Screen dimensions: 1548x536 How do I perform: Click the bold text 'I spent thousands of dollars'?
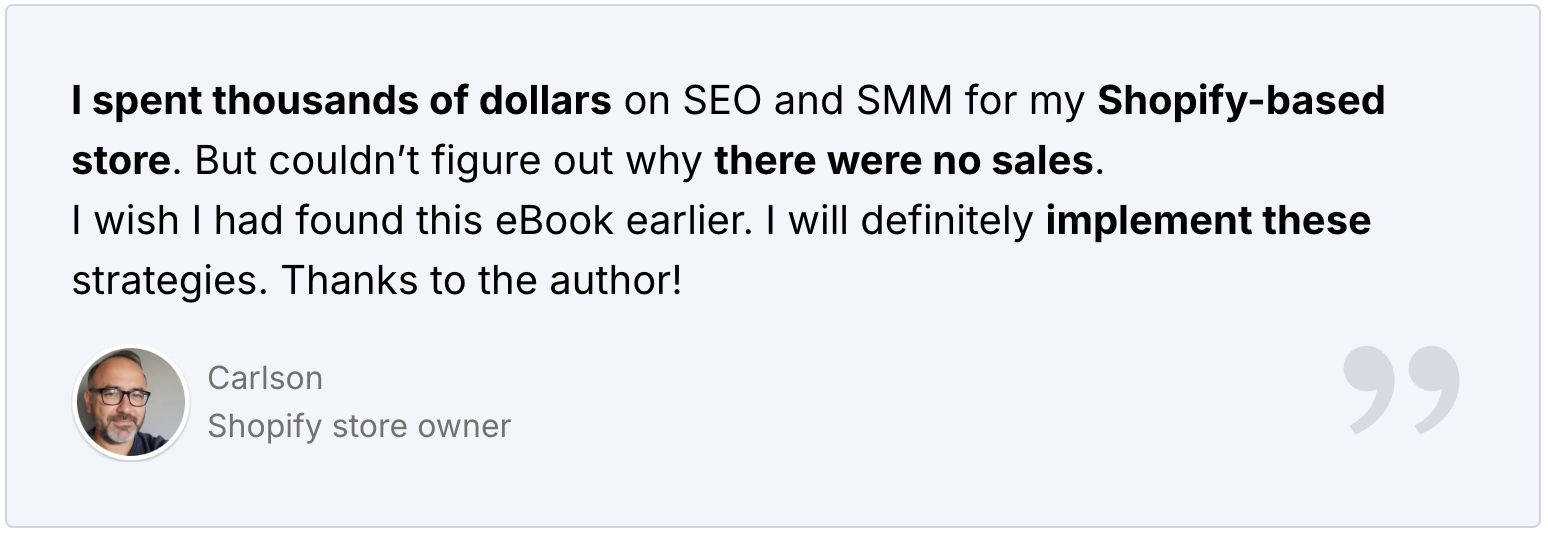[x=341, y=101]
